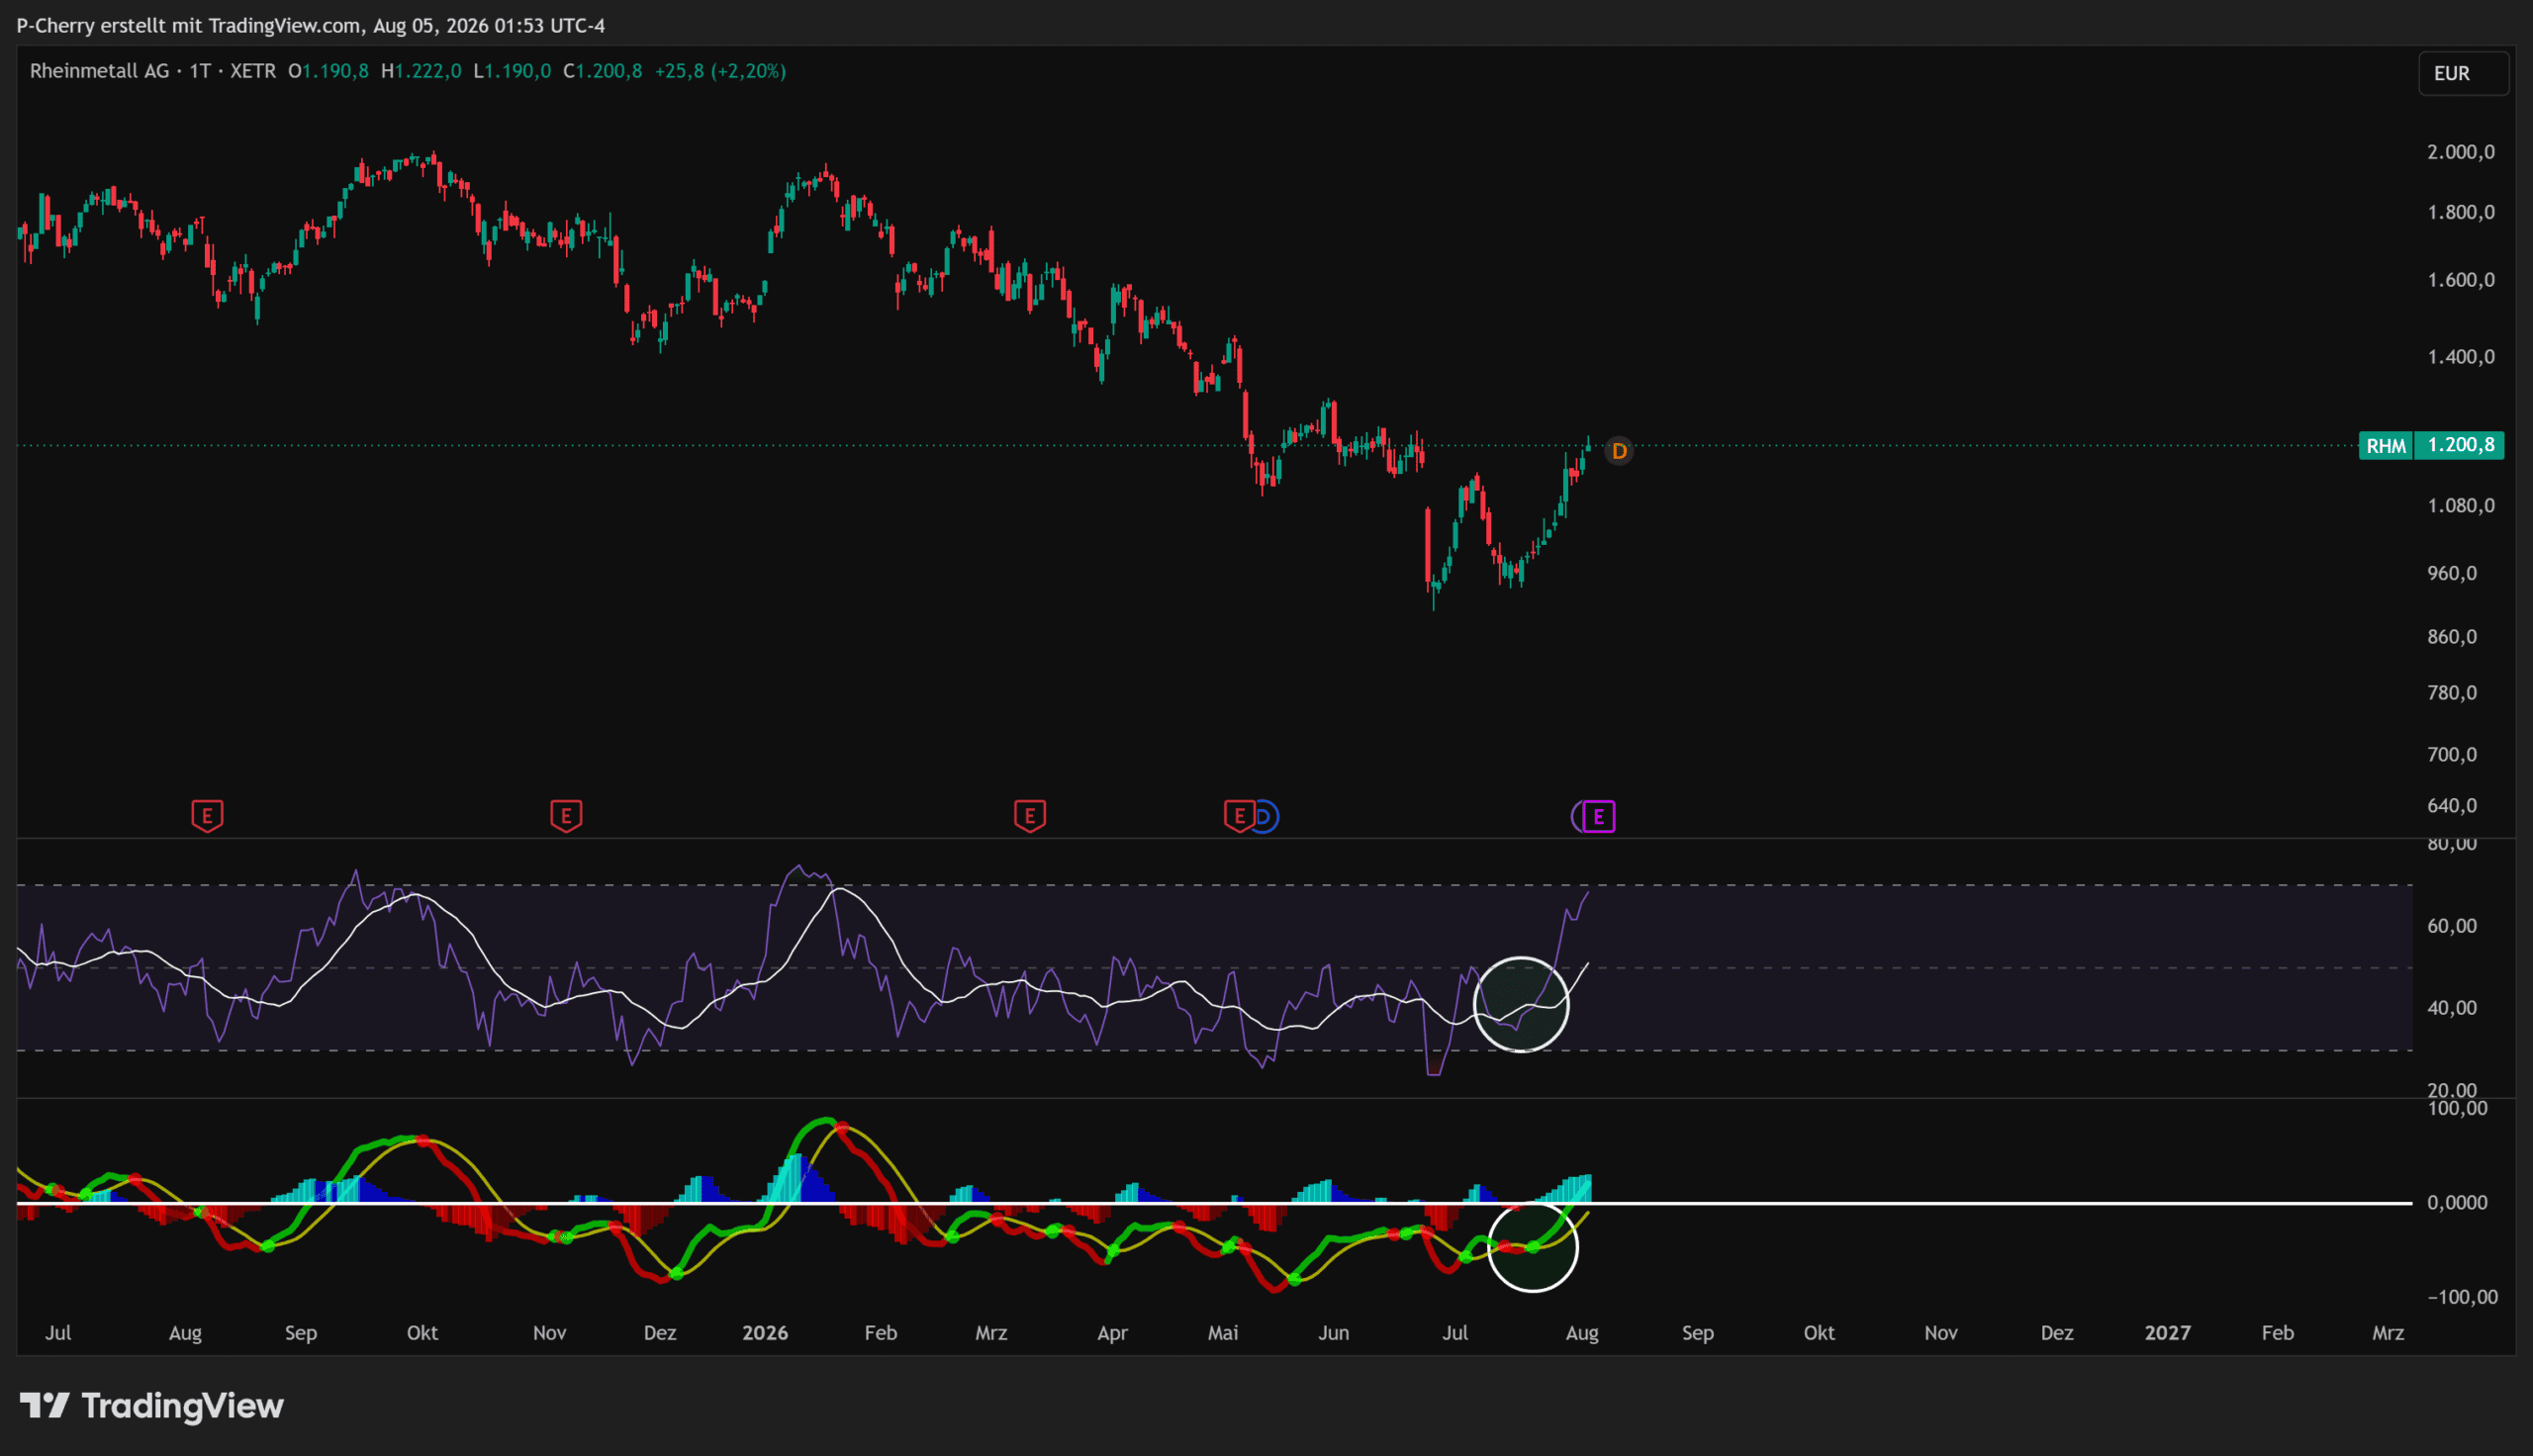Click the 1.600,0 price axis label
This screenshot has height=1456, width=2533.
[2461, 280]
